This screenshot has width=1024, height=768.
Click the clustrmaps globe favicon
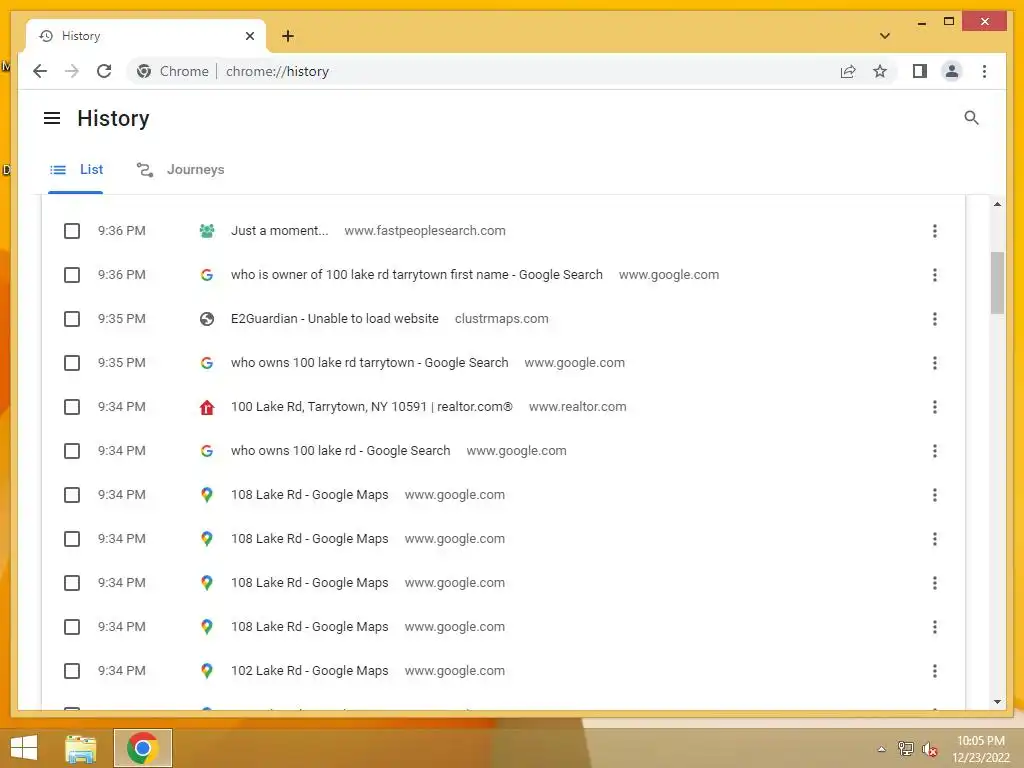[x=206, y=319]
